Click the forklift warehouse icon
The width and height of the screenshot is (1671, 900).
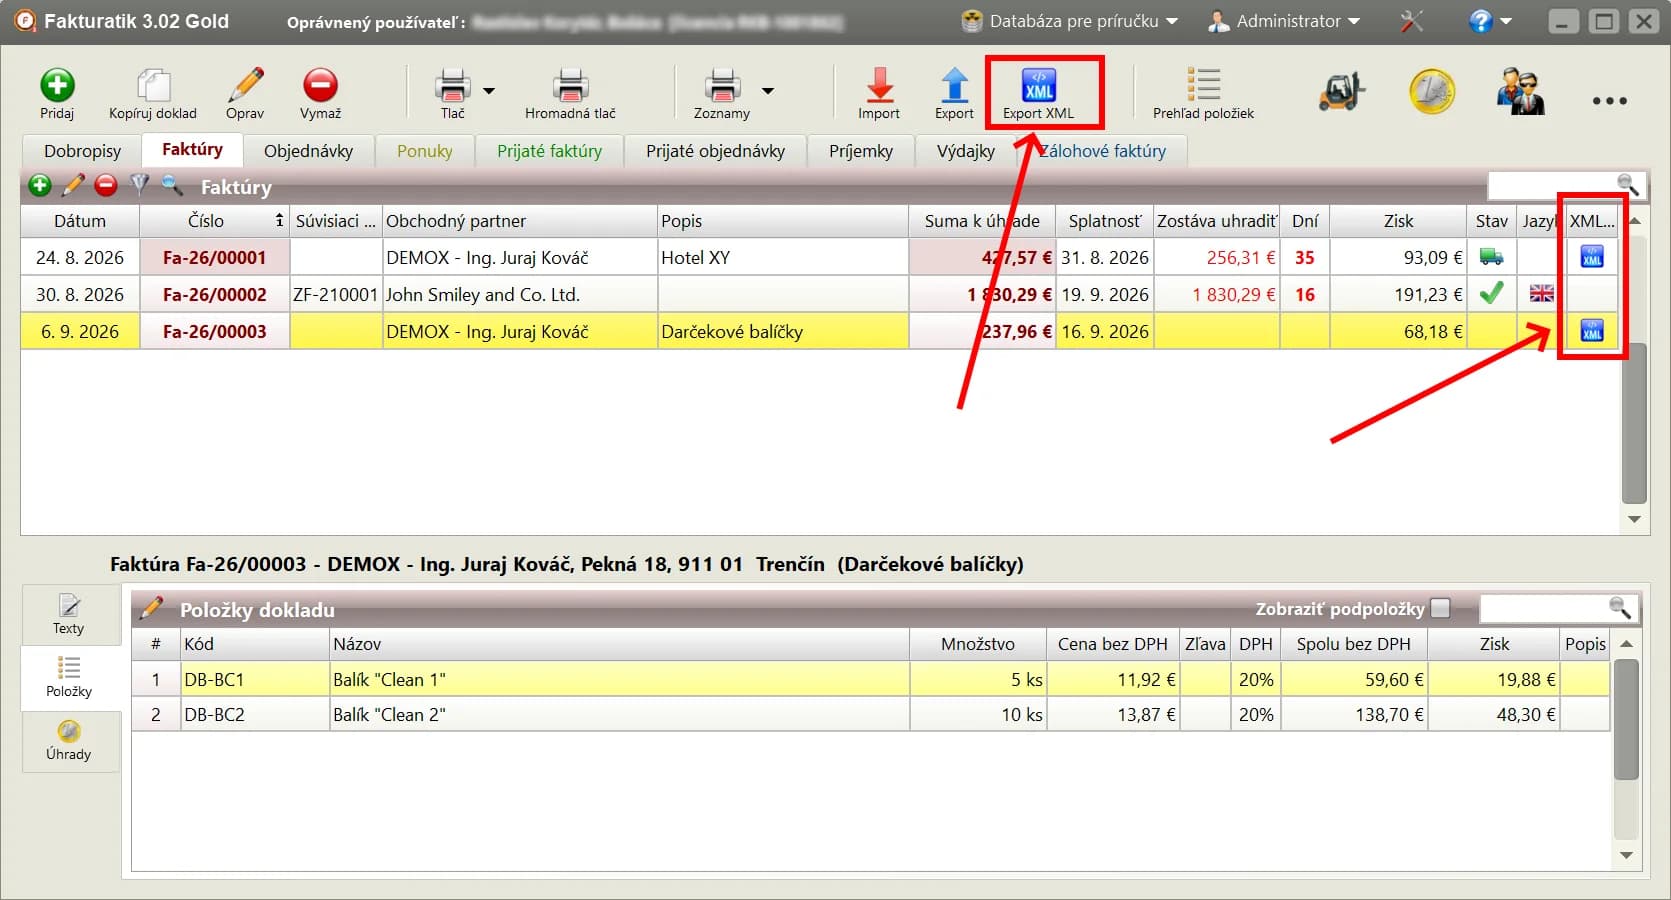[x=1342, y=92]
